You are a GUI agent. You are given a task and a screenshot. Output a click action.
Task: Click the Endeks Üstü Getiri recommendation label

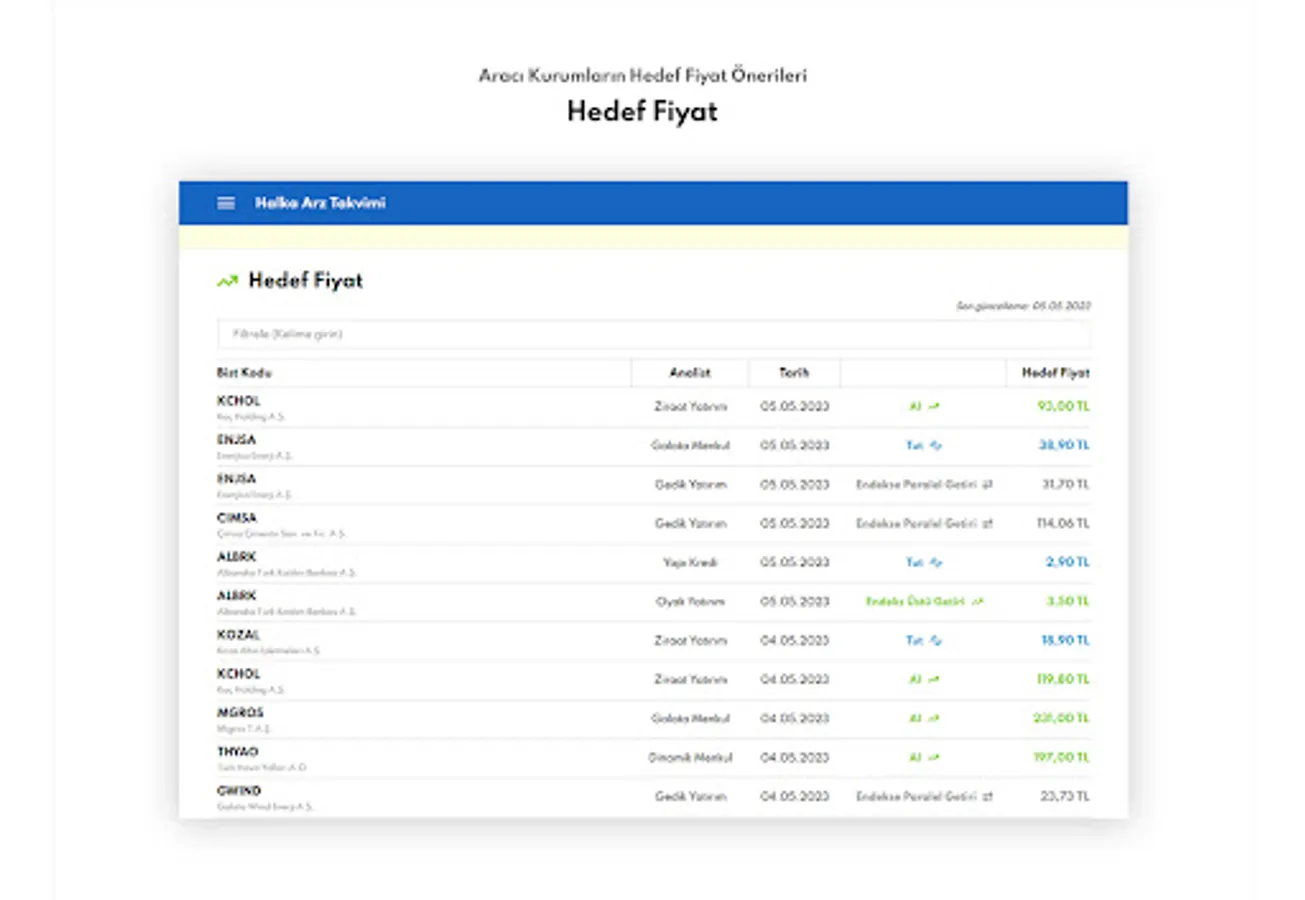915,602
